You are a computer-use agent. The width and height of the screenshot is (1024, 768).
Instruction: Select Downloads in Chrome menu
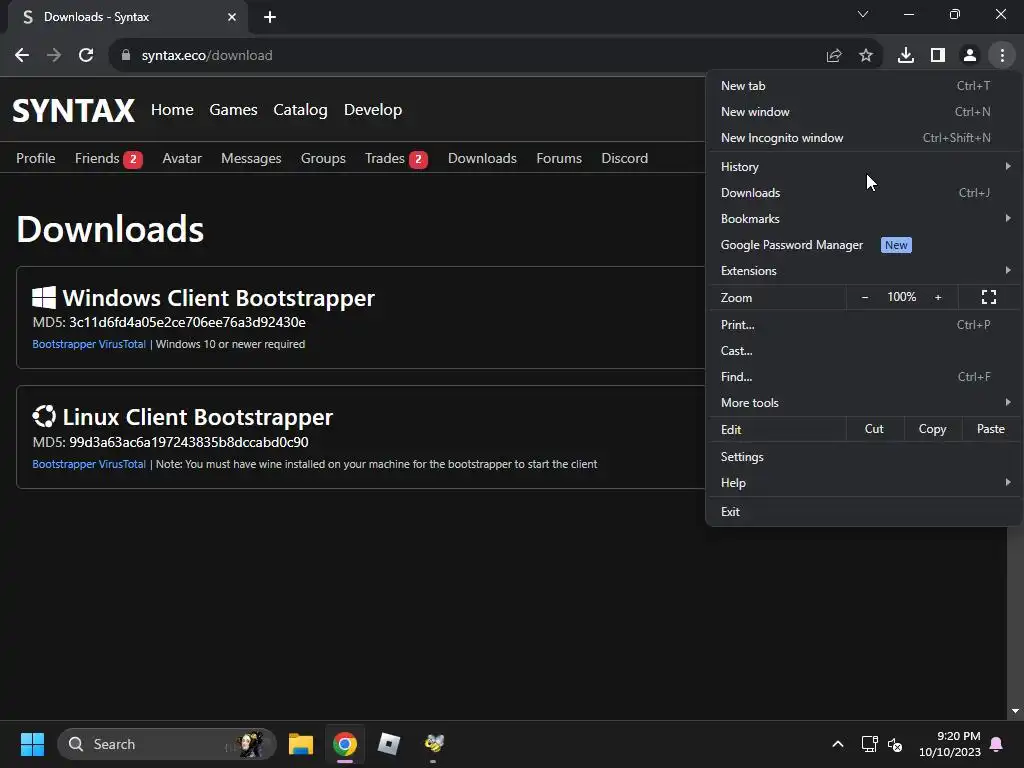864,193
